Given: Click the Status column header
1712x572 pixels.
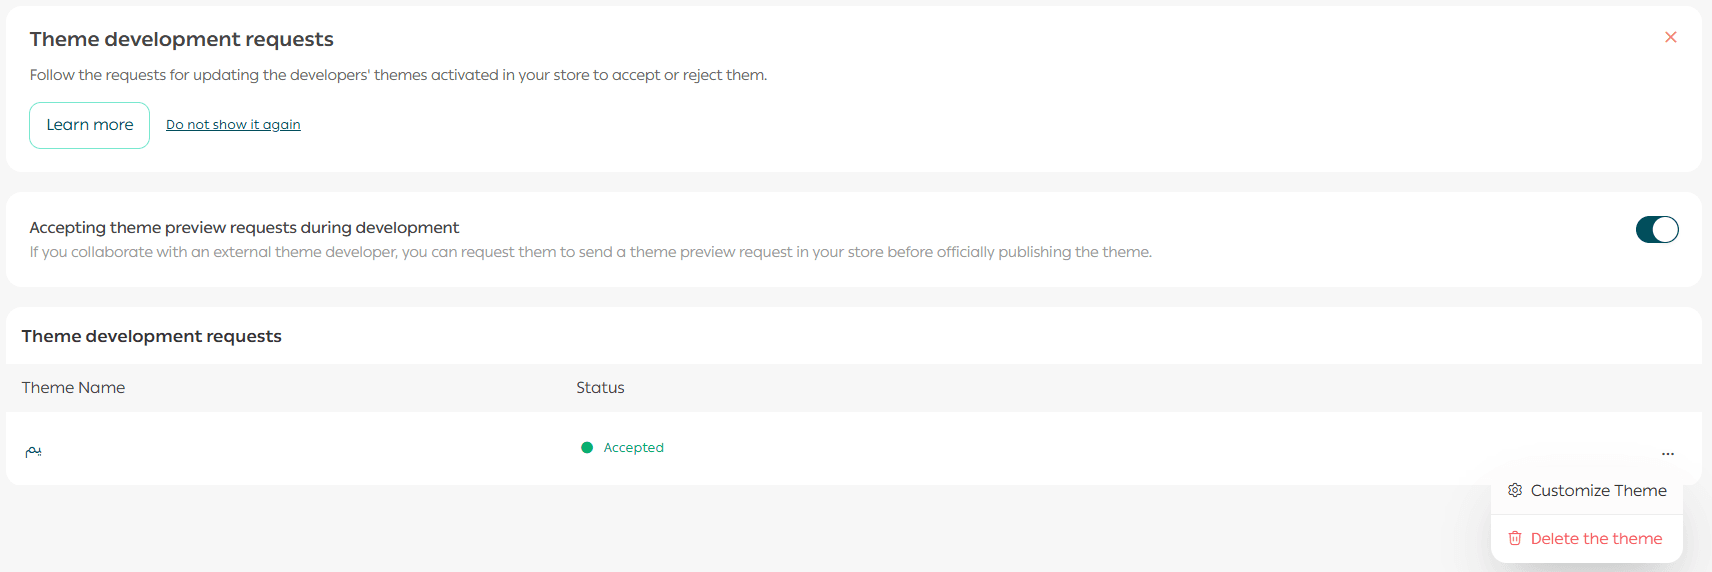Looking at the screenshot, I should (x=600, y=388).
